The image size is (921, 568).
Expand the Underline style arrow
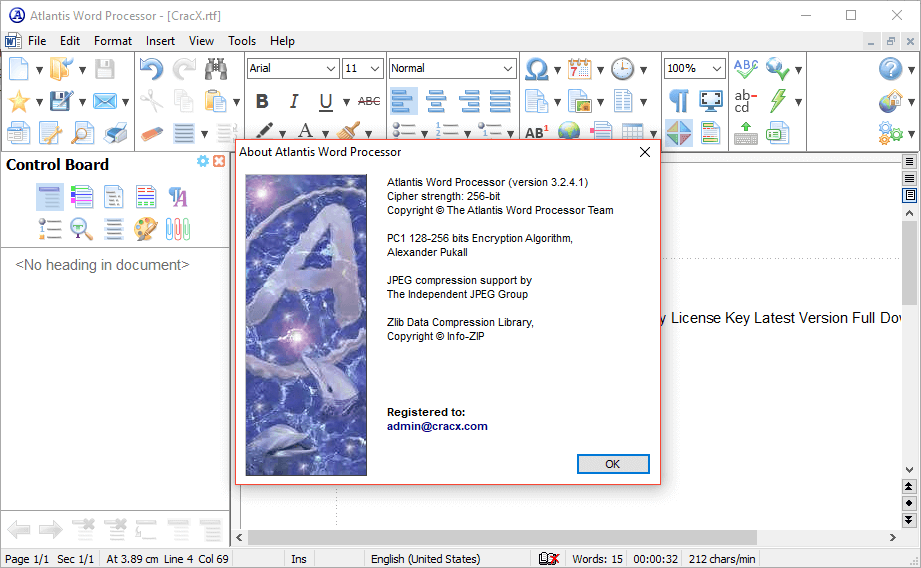(346, 102)
